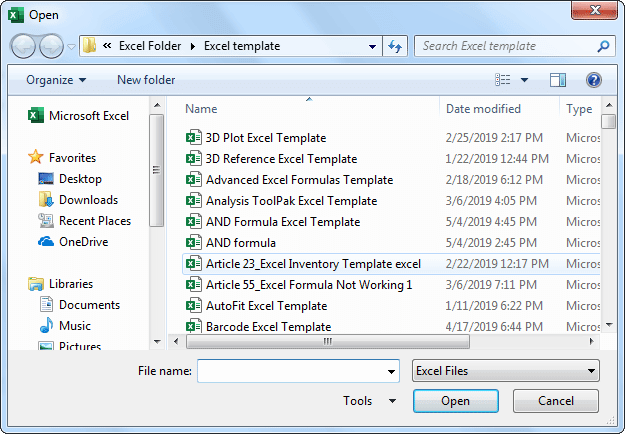Select the Excel template breadcrumb

click(x=242, y=46)
